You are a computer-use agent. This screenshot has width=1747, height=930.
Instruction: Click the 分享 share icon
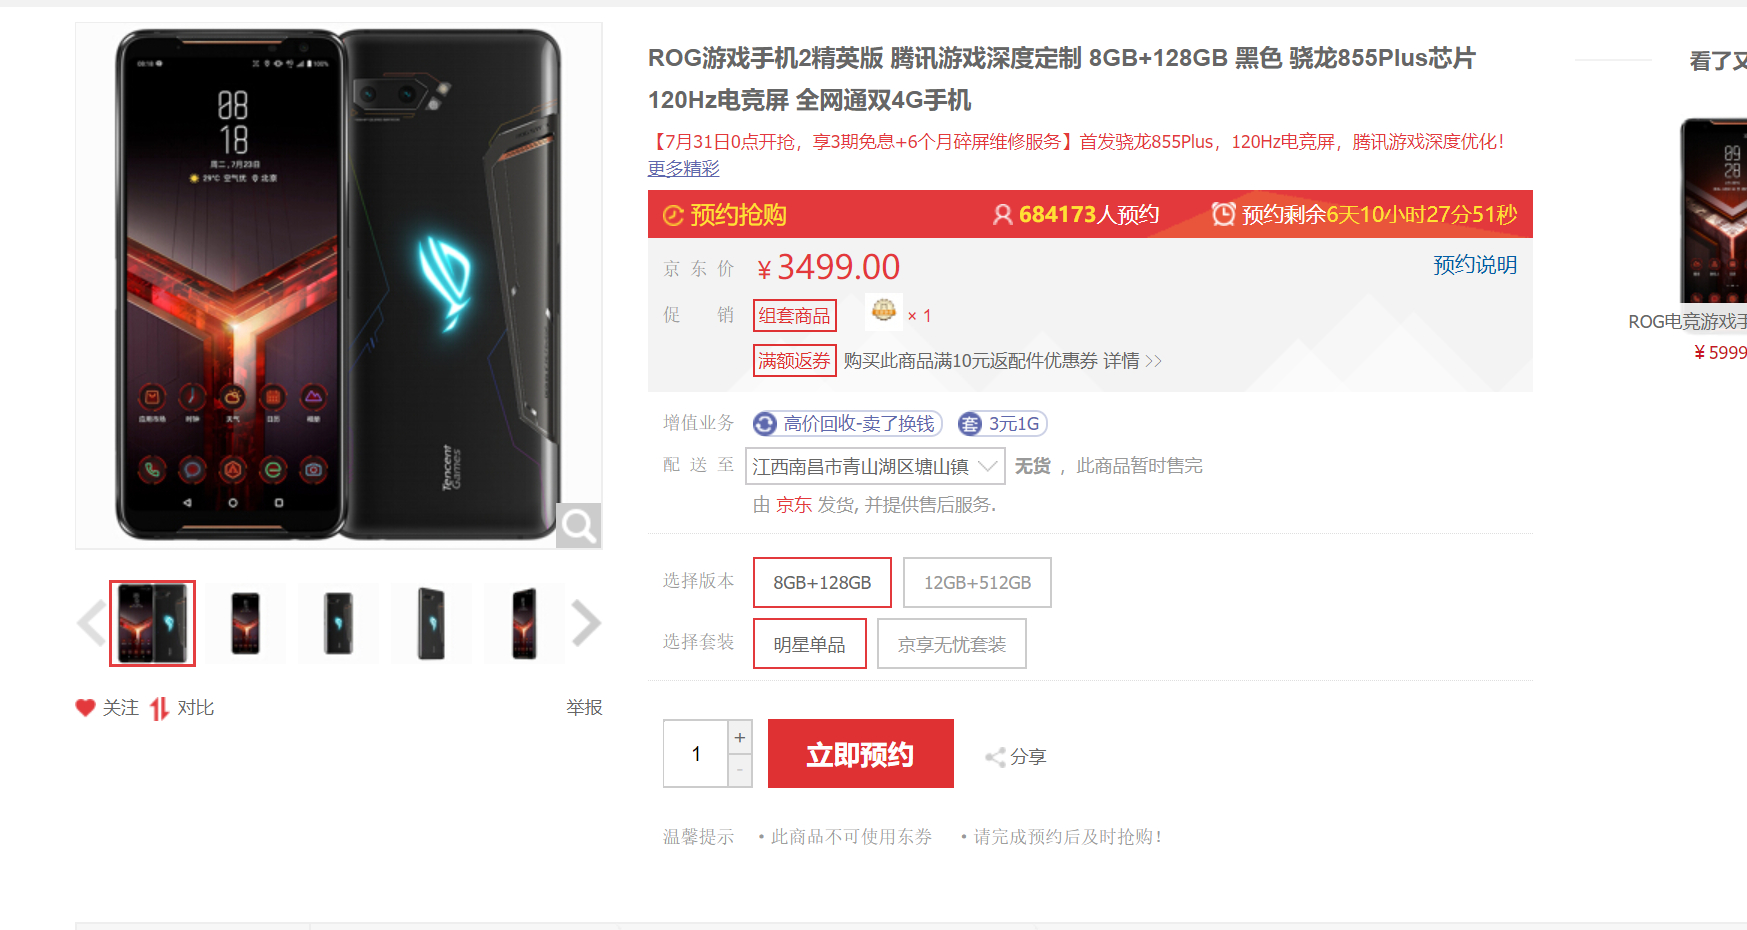coord(995,757)
